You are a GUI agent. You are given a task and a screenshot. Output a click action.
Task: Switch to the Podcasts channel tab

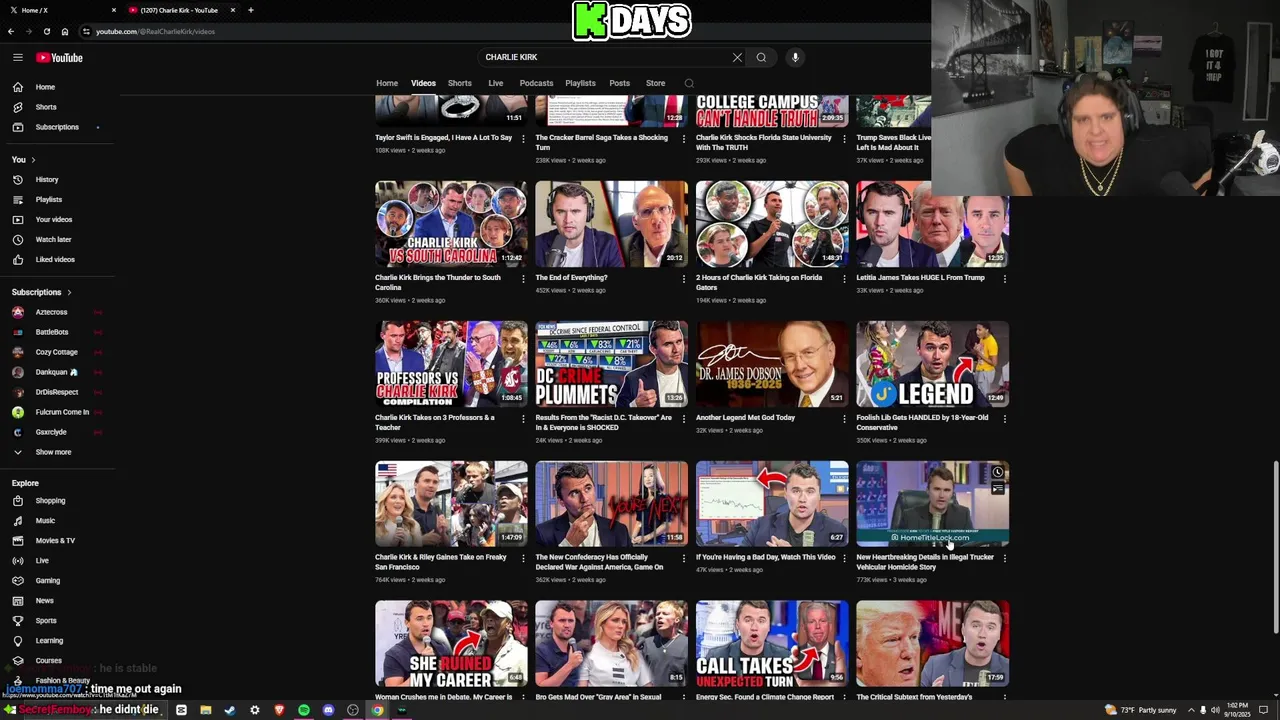pyautogui.click(x=536, y=83)
